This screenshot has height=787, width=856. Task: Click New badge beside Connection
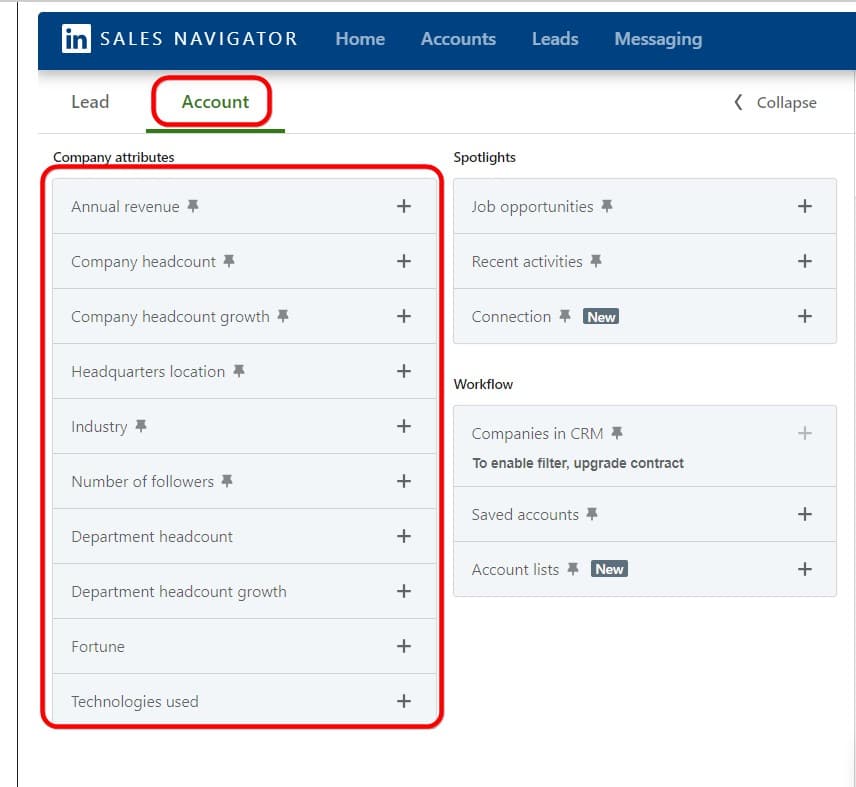tap(601, 317)
